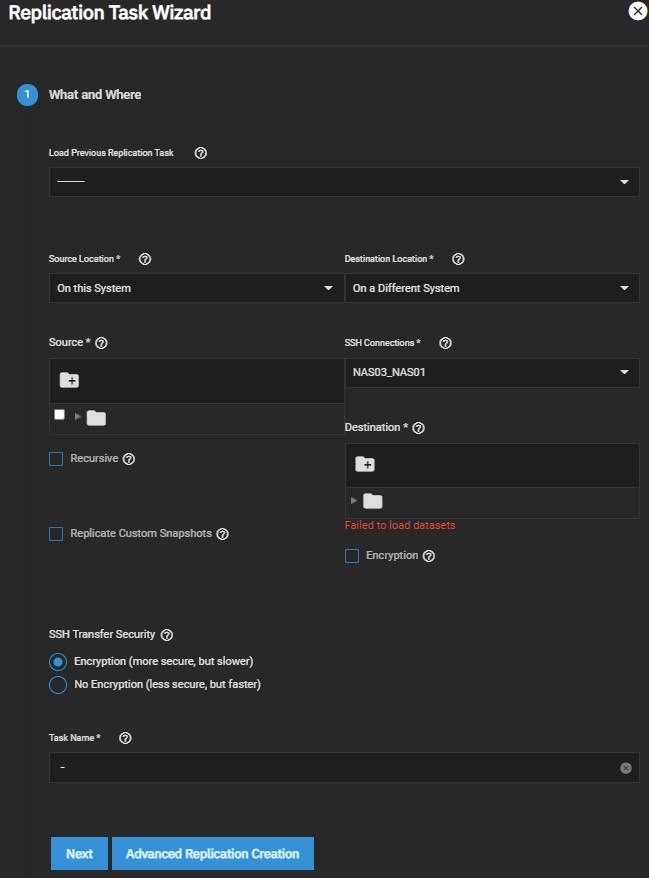Viewport: 649px width, 878px height.
Task: Open the Source Location dropdown
Action: (x=196, y=288)
